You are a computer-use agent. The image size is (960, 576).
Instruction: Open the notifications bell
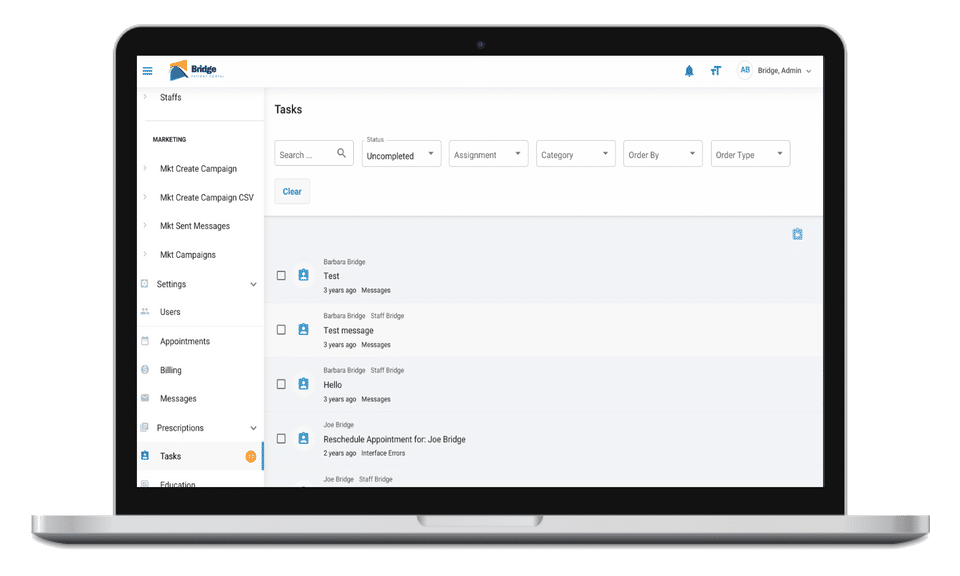[689, 71]
